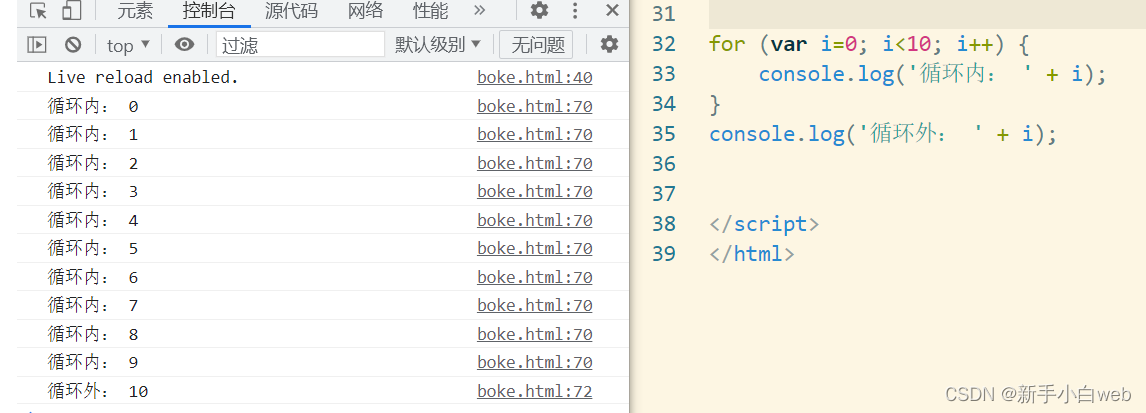Toggle the device toolbar icon

point(72,11)
